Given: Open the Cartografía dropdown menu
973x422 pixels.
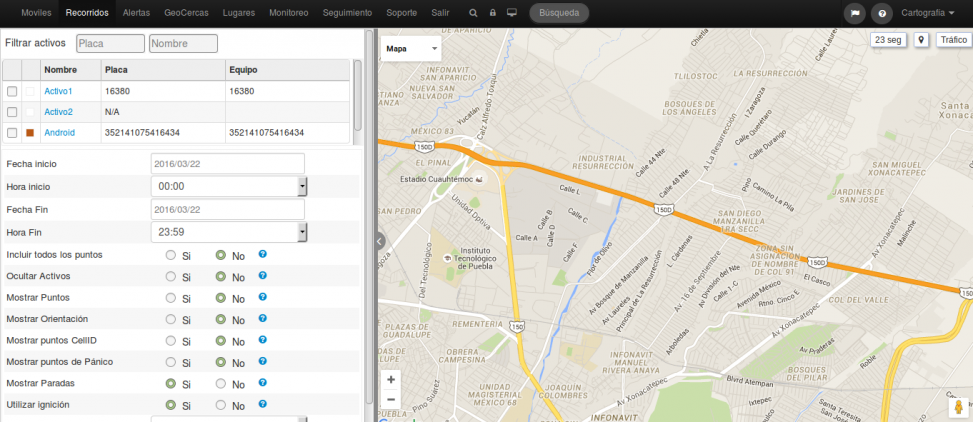Looking at the screenshot, I should 928,12.
